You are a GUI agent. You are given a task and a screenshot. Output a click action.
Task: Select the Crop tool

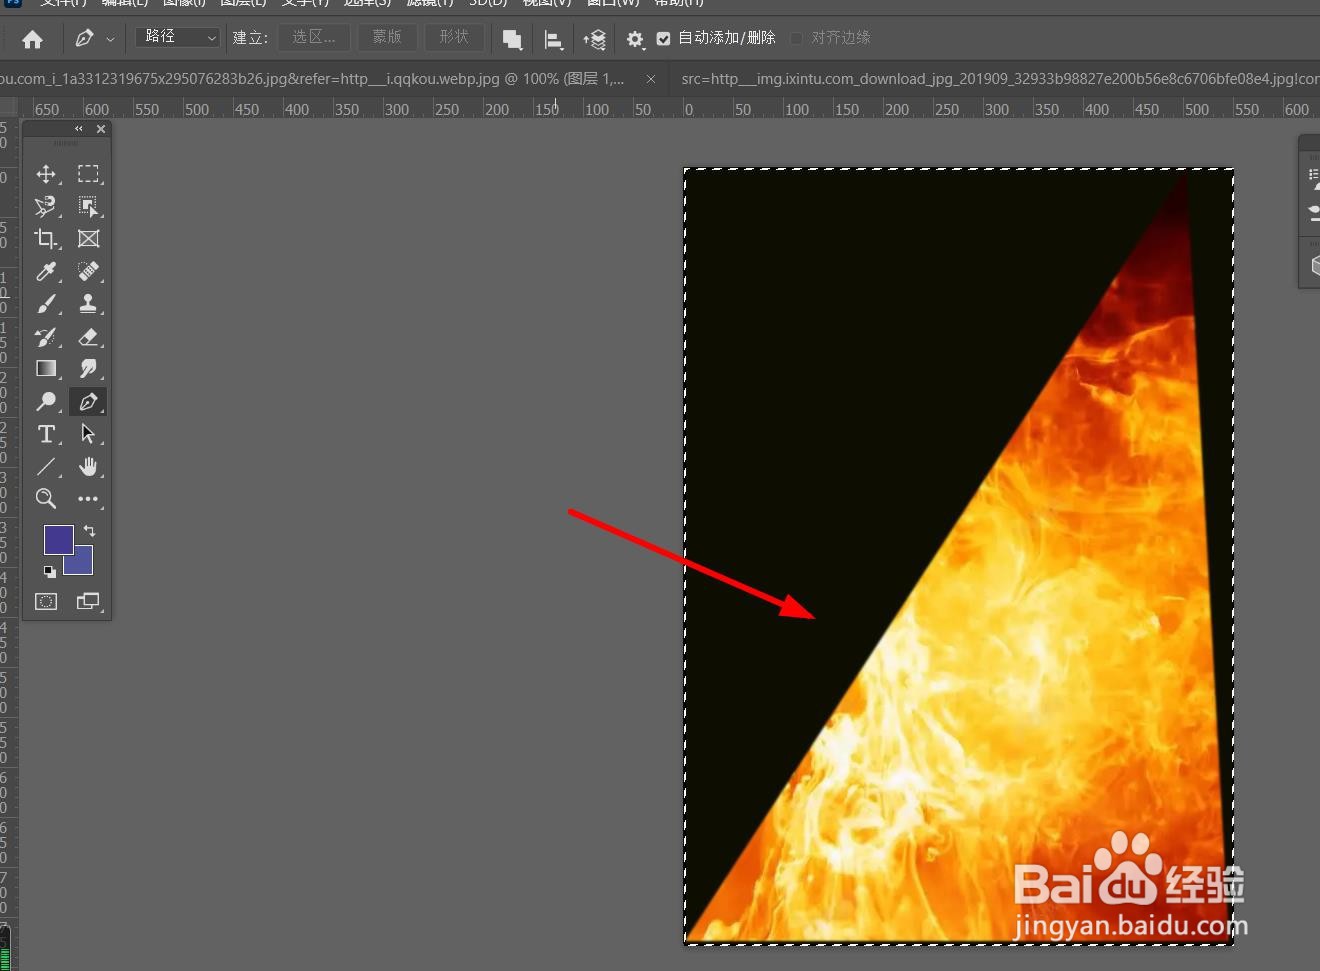pyautogui.click(x=46, y=238)
